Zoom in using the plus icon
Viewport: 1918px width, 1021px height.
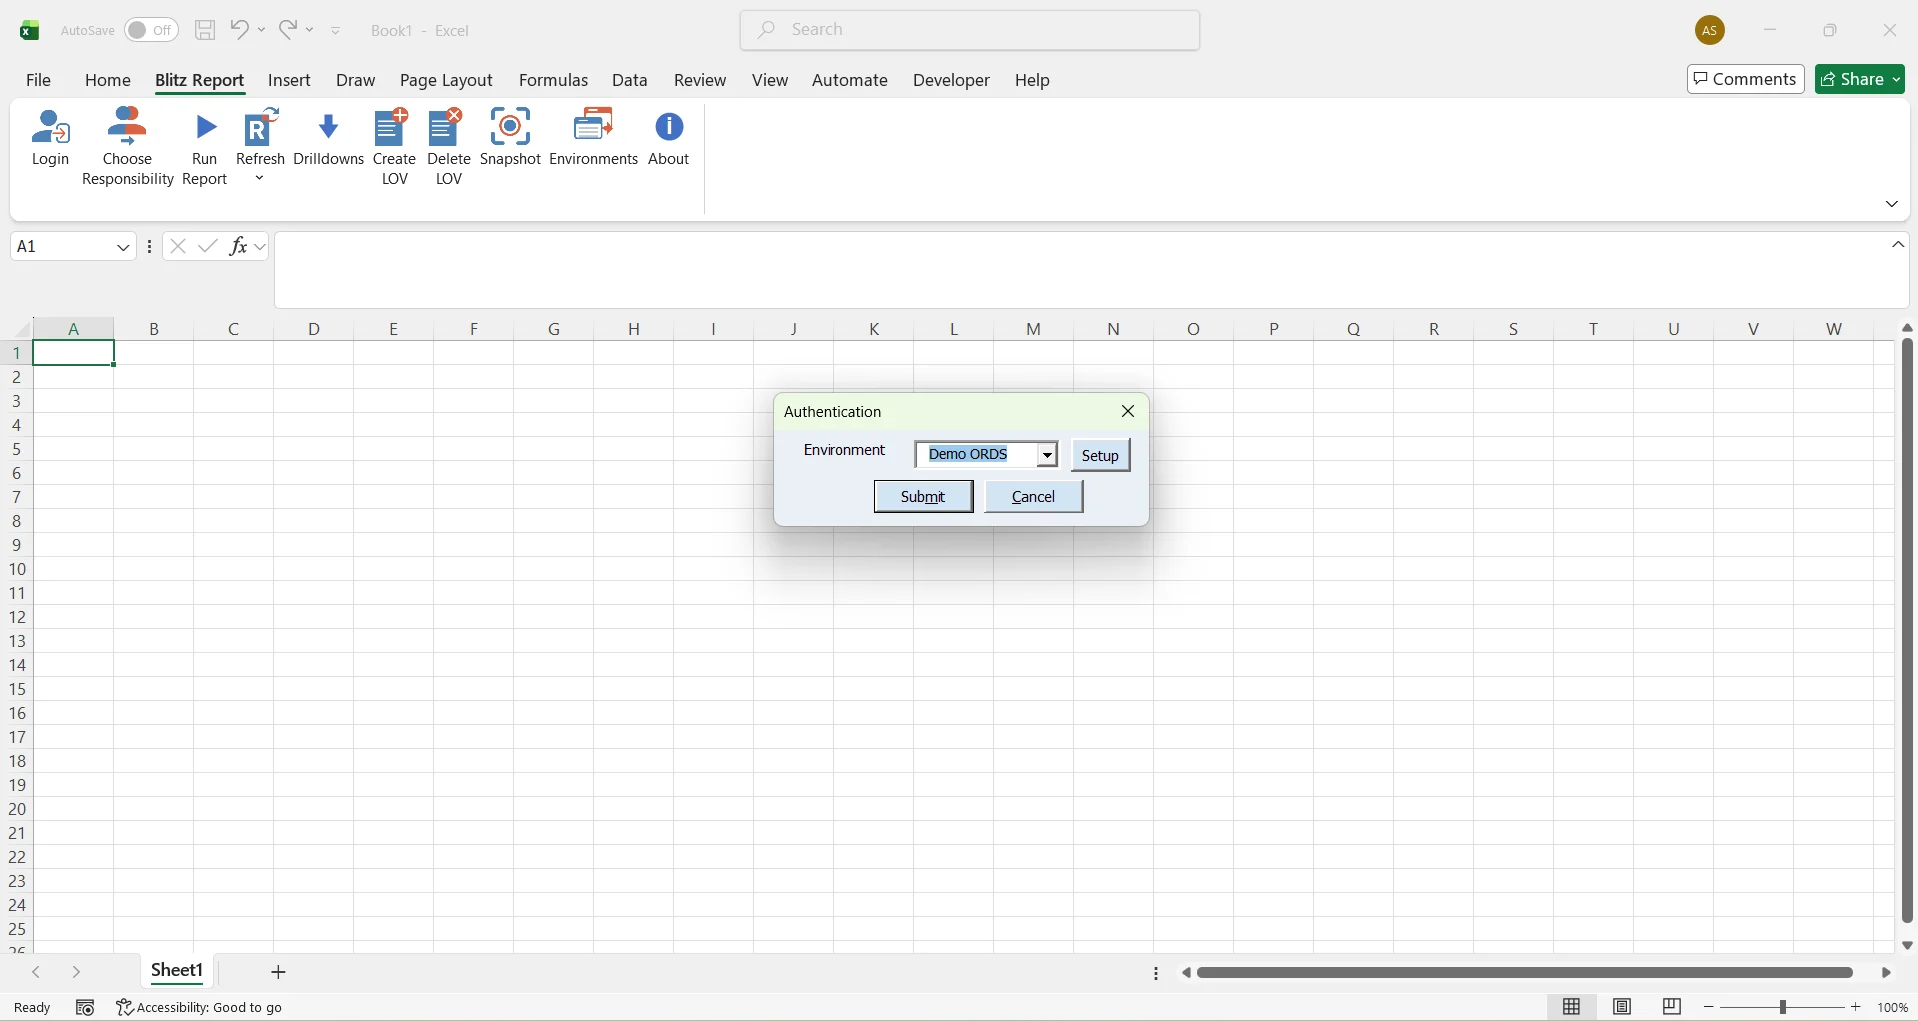click(1857, 1008)
